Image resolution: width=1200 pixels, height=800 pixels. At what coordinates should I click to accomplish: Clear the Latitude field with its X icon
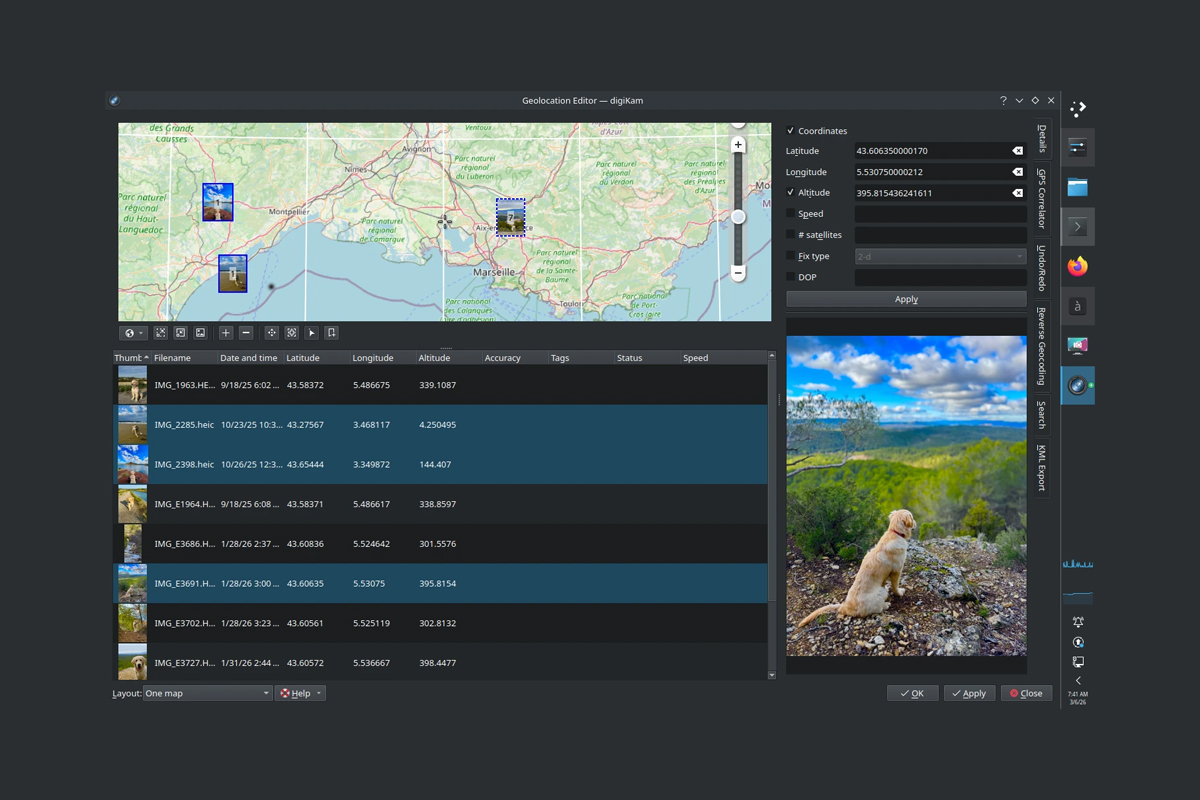point(1017,151)
